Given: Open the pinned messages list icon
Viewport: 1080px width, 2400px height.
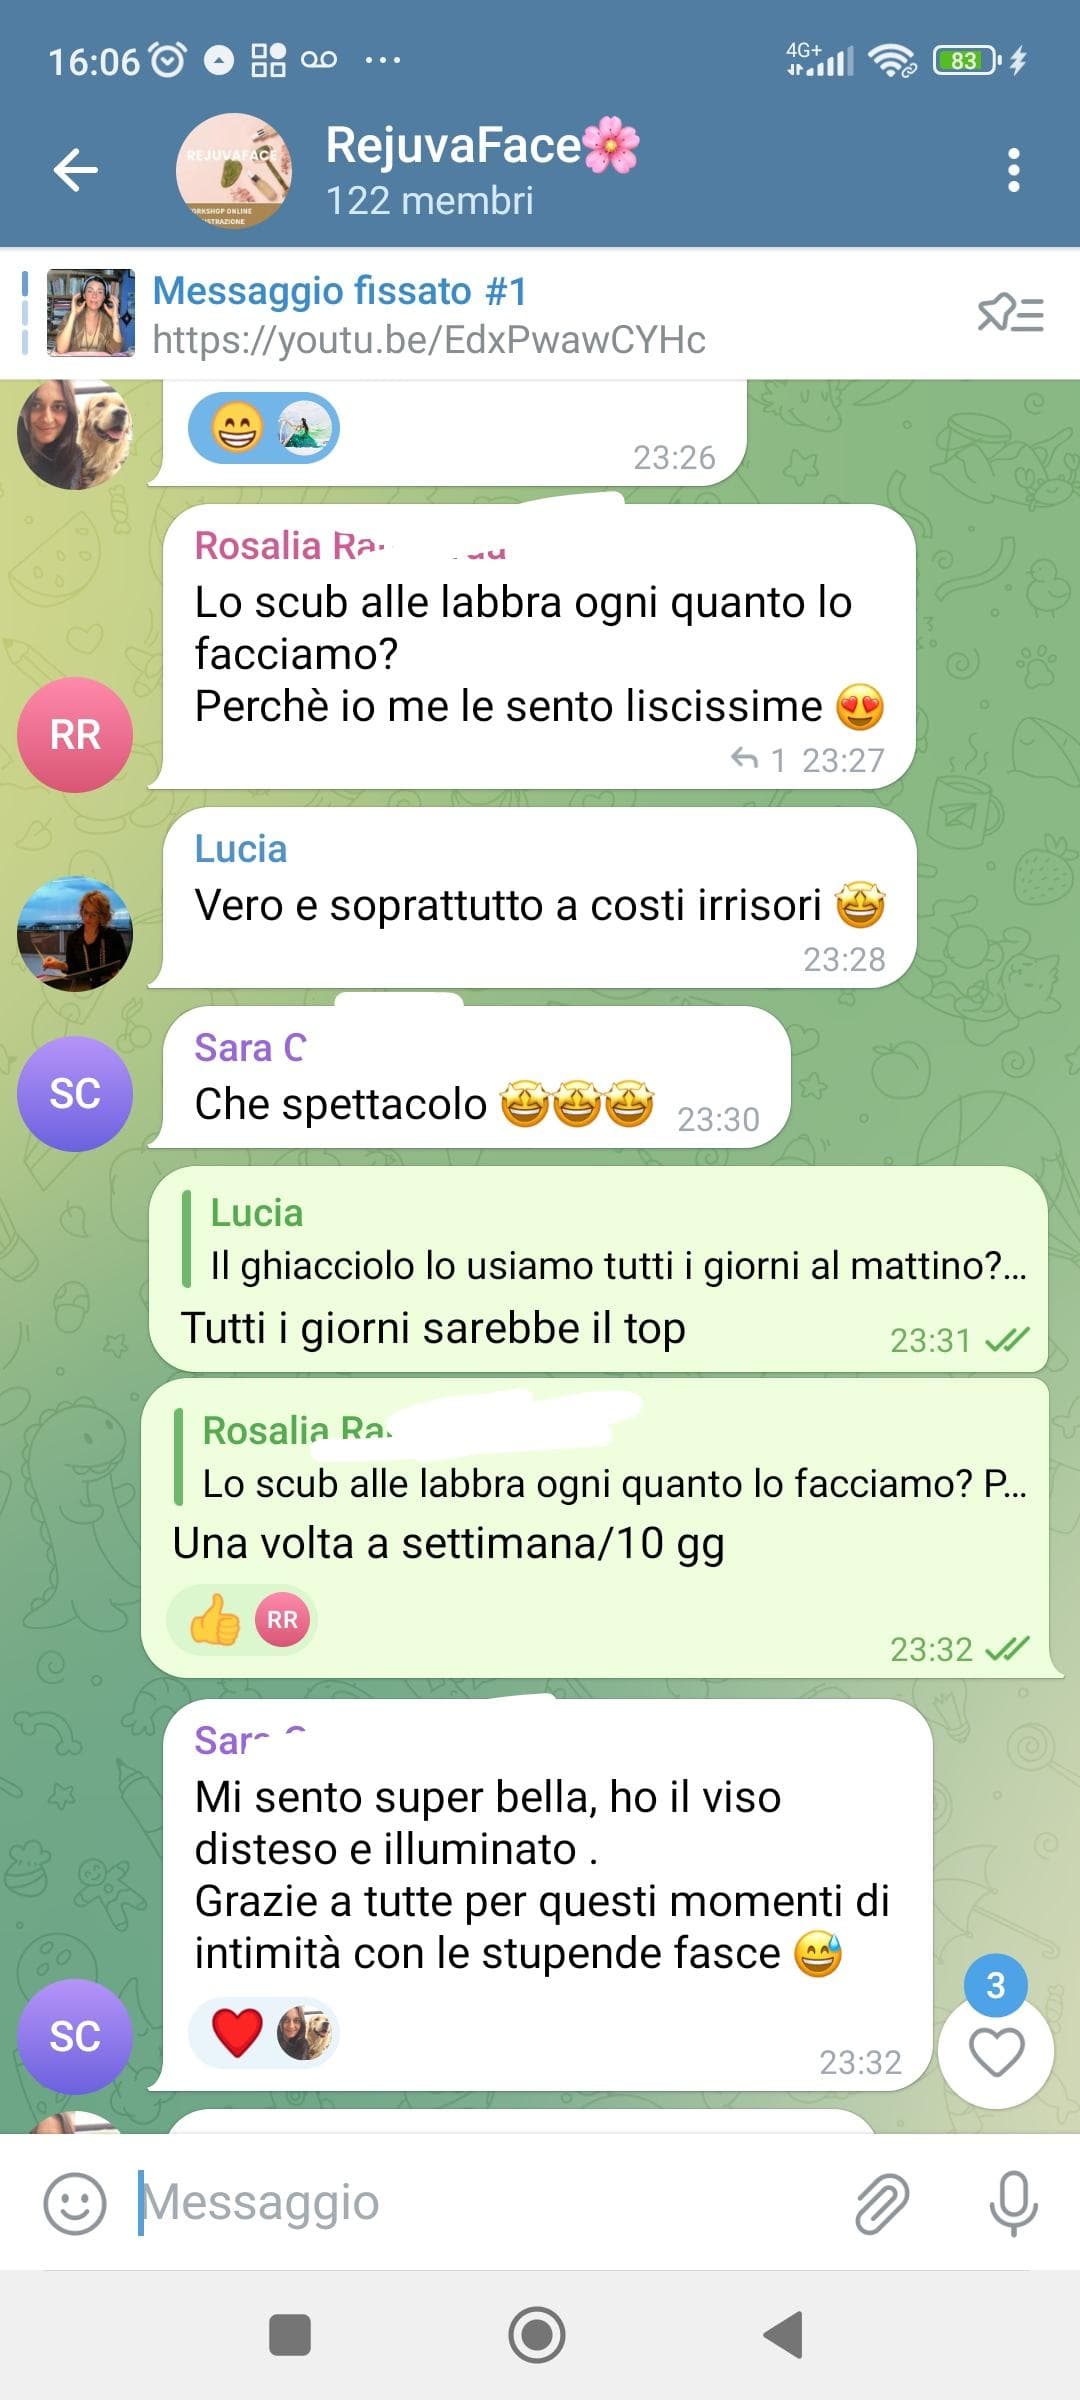Looking at the screenshot, I should [1010, 314].
